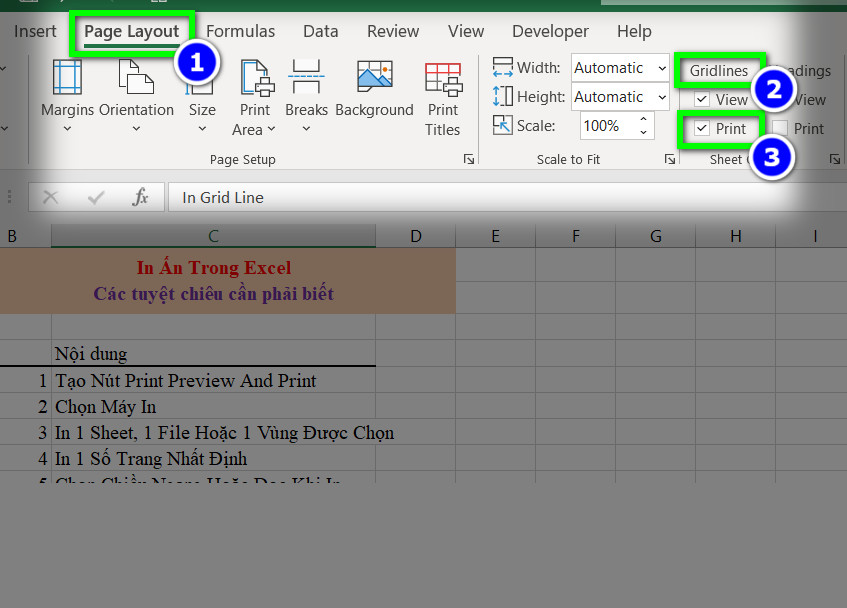847x608 pixels.
Task: Open the Margins dropdown
Action: click(x=67, y=96)
